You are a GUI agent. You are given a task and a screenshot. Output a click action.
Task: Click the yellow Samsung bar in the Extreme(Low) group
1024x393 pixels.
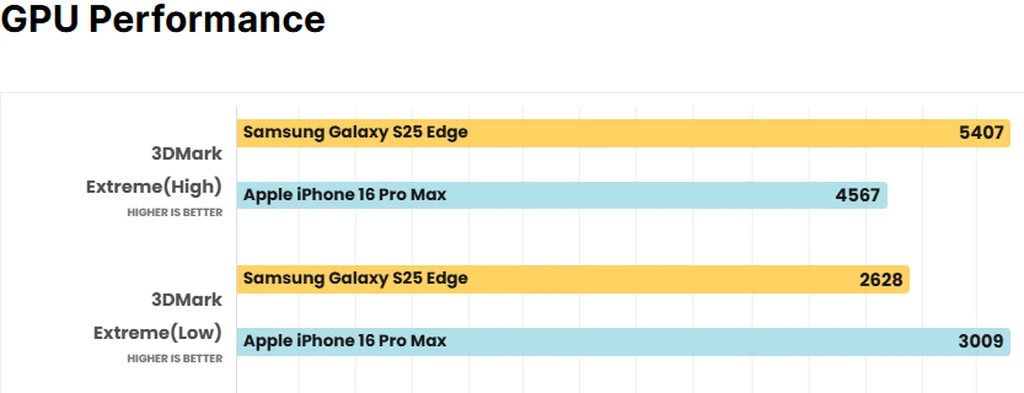point(573,279)
